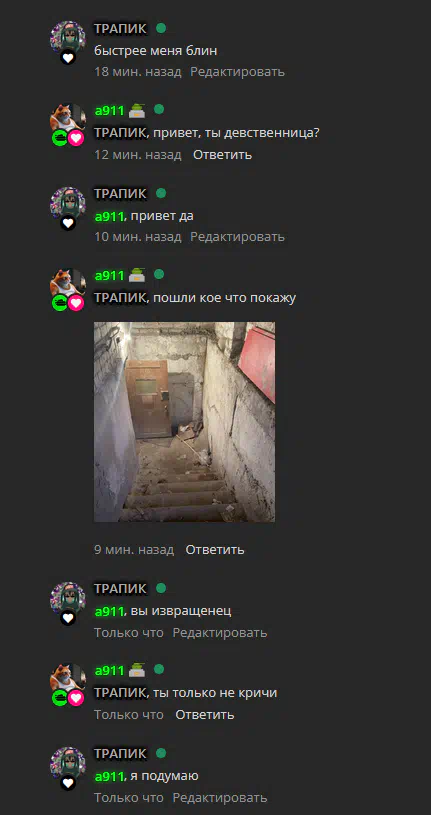The width and height of the screenshot is (431, 815).
Task: Click the heart badge under ТРАПИК's avatar on 'я подумаю'
Action: (x=68, y=783)
